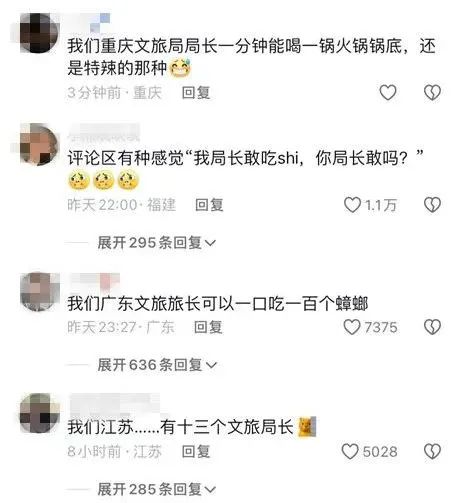The image size is (460, 503).
Task: Dislike the Chongqing hotpot comment
Action: (432, 92)
